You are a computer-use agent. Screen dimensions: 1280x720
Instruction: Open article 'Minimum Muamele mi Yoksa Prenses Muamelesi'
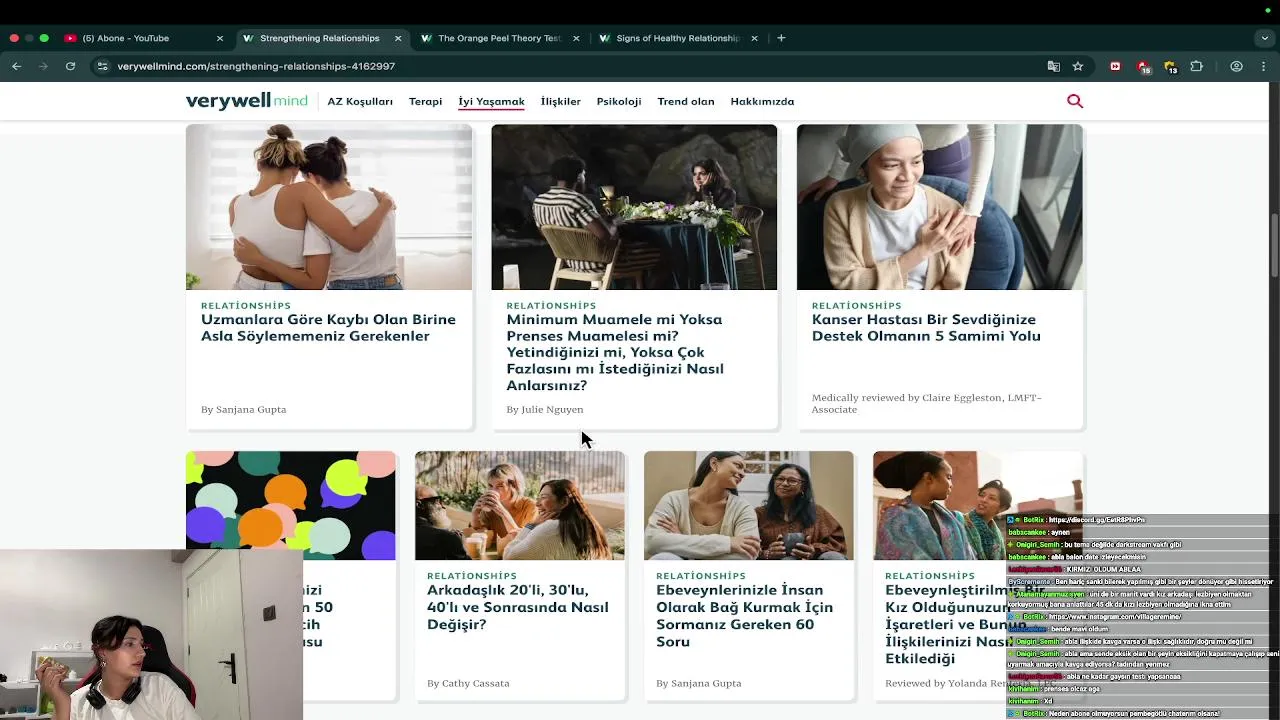pyautogui.click(x=615, y=352)
